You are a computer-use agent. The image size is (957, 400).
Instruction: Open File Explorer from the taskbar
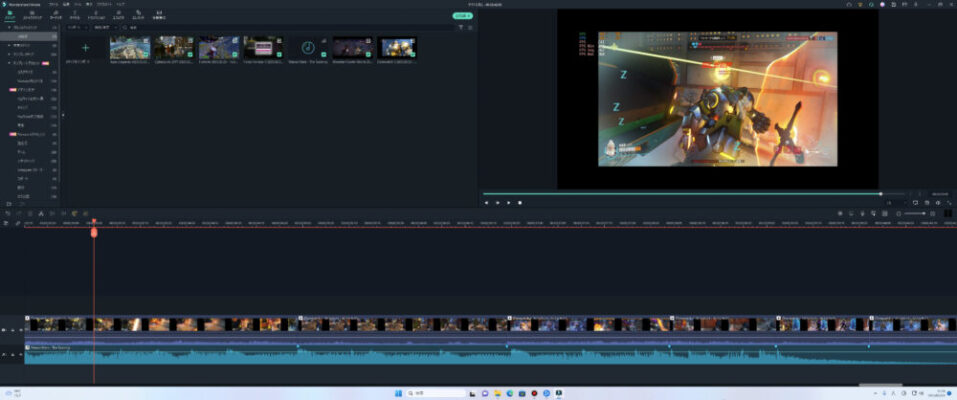(498, 393)
